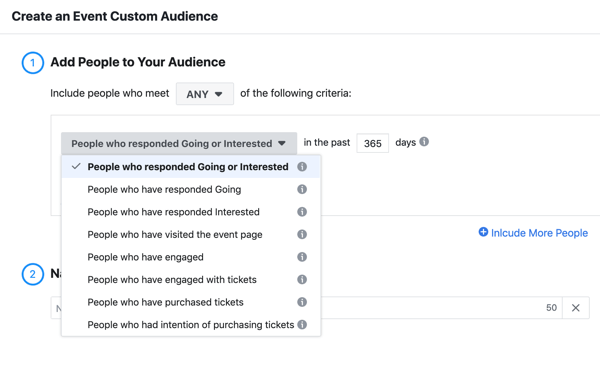The width and height of the screenshot is (600, 371).
Task: Click info icon beside 'People who have engaged'
Action: 302,257
